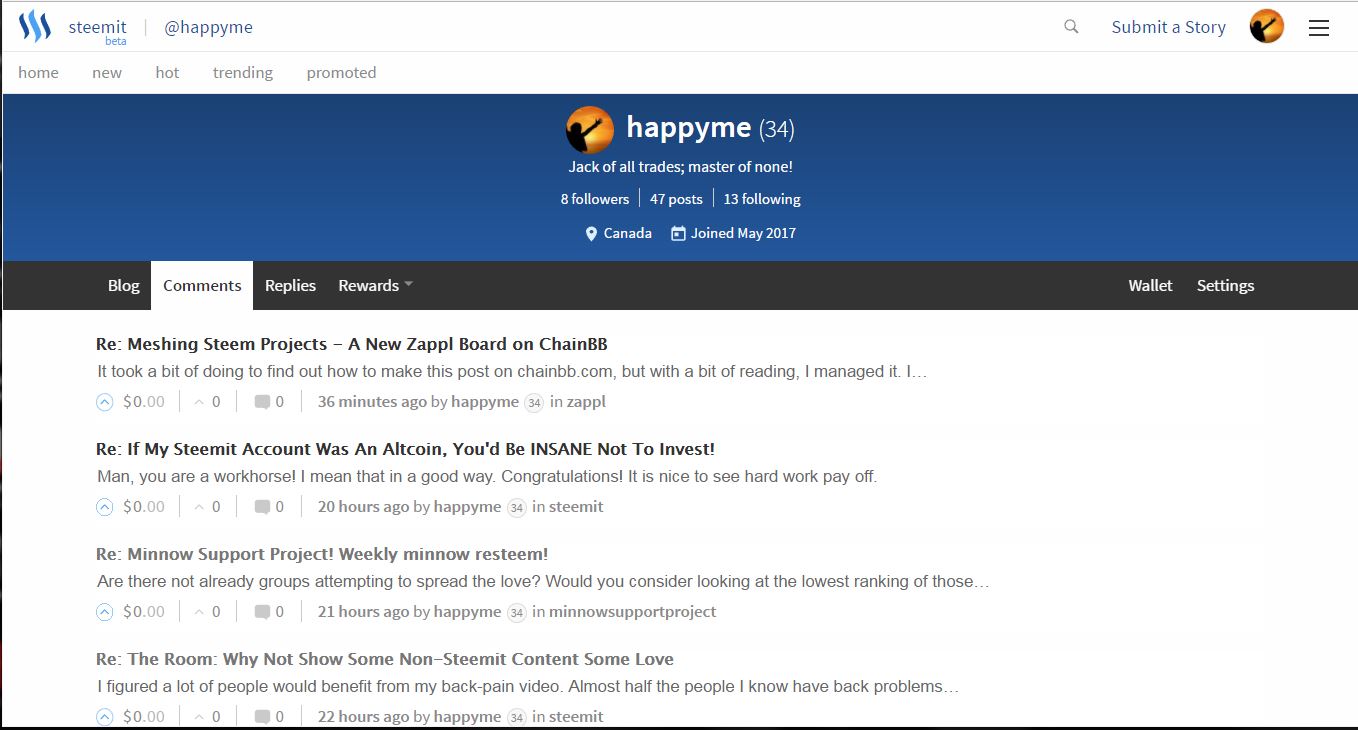Click reputation badge 34 in 22 hours ago row
This screenshot has width=1358, height=730.
[x=517, y=718]
